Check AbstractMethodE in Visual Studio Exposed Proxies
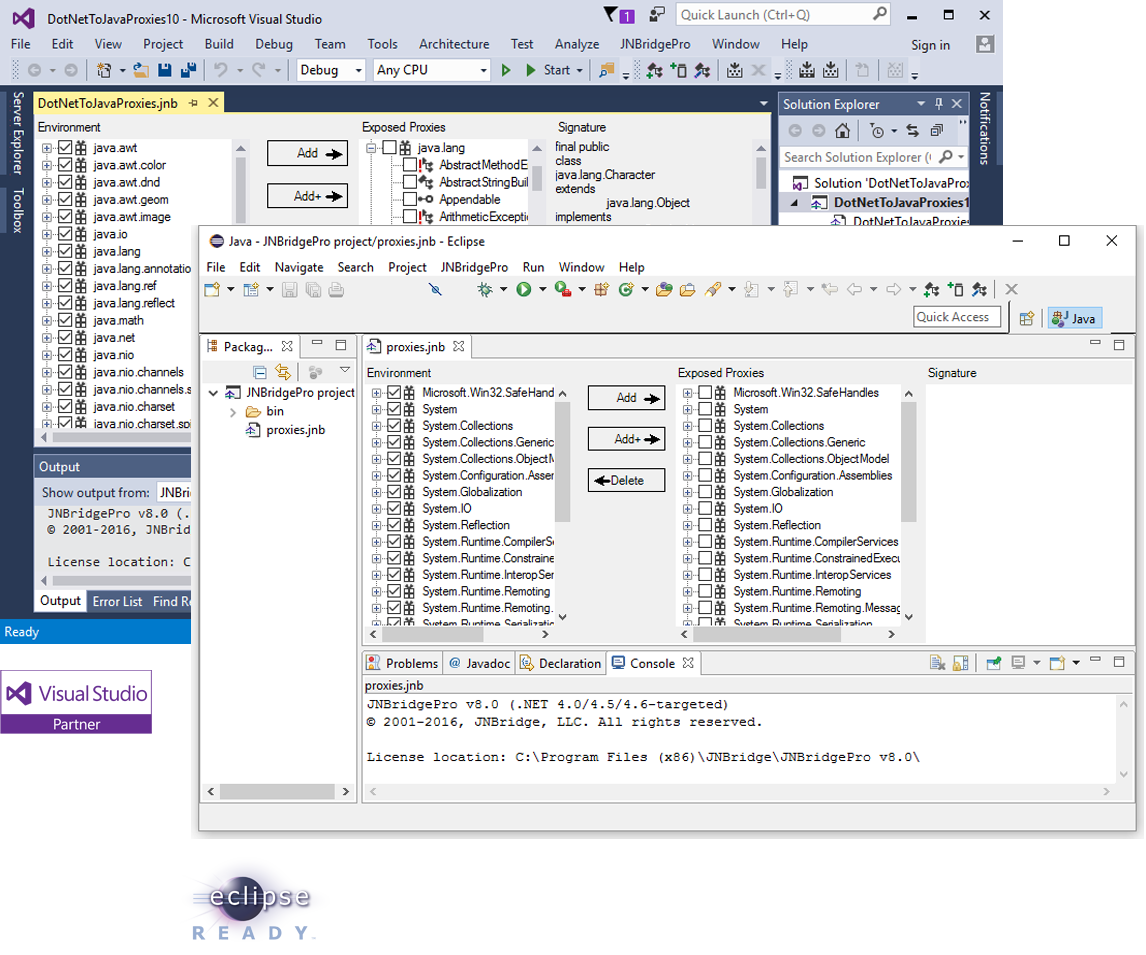Viewport: 1146px width, 955px height. 410,164
